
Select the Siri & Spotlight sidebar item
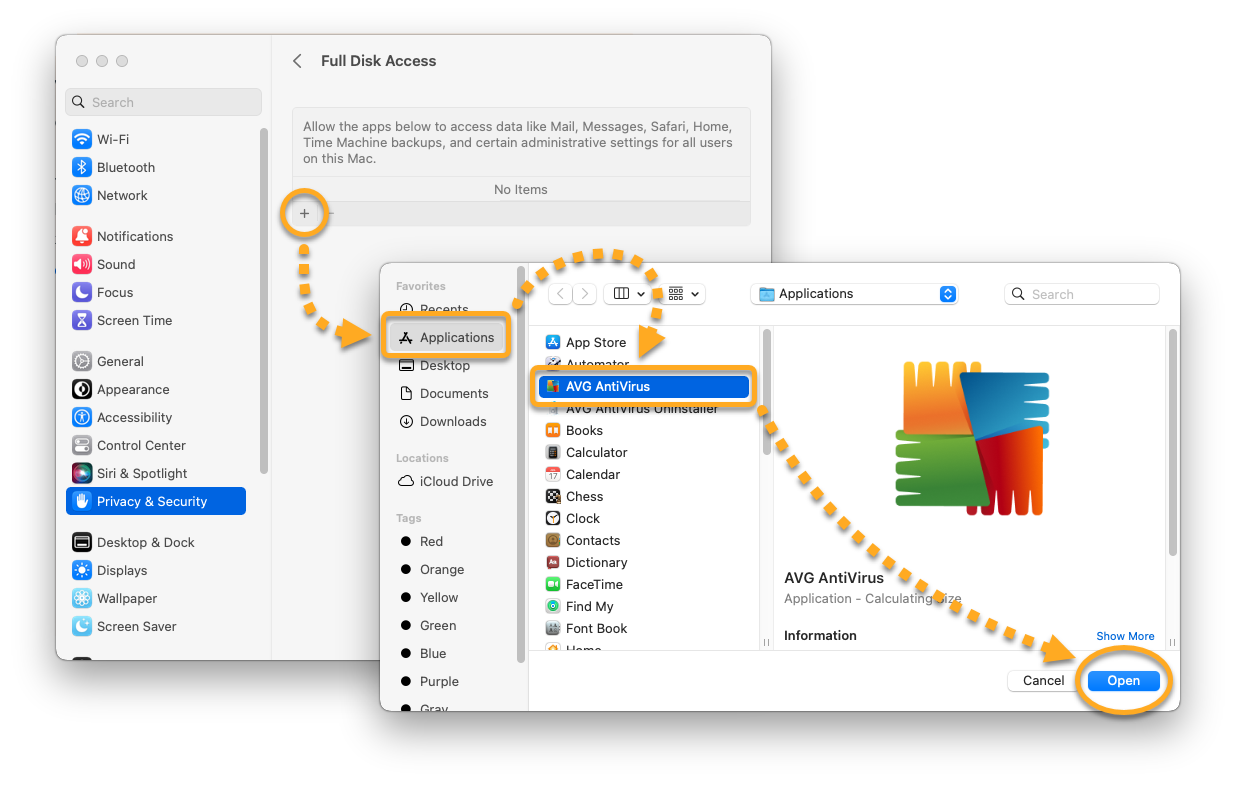coord(141,473)
